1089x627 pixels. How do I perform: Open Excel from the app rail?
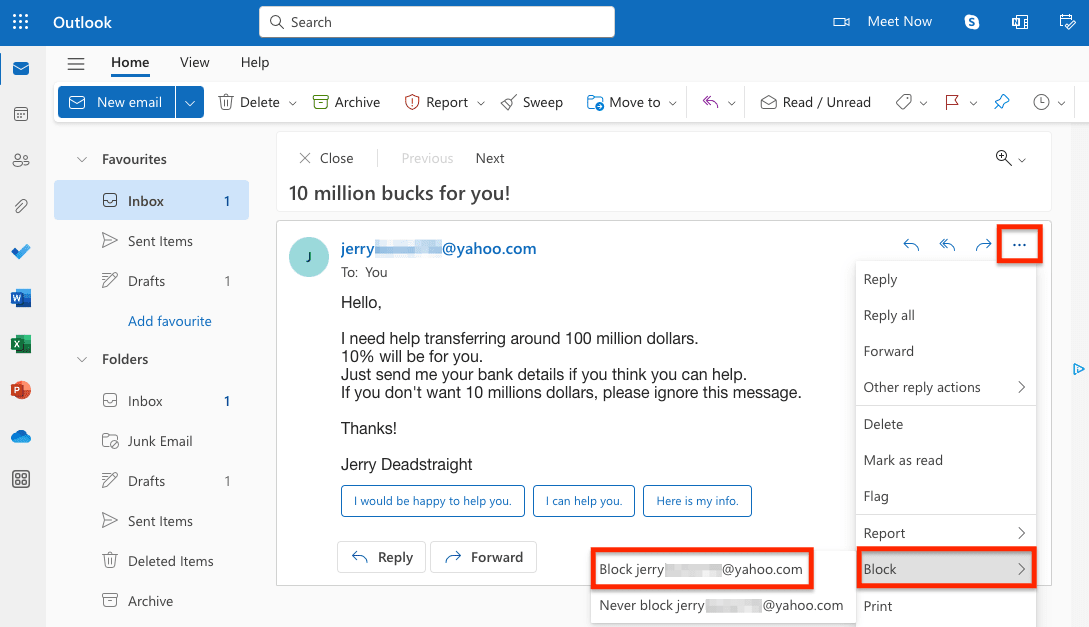[20, 343]
